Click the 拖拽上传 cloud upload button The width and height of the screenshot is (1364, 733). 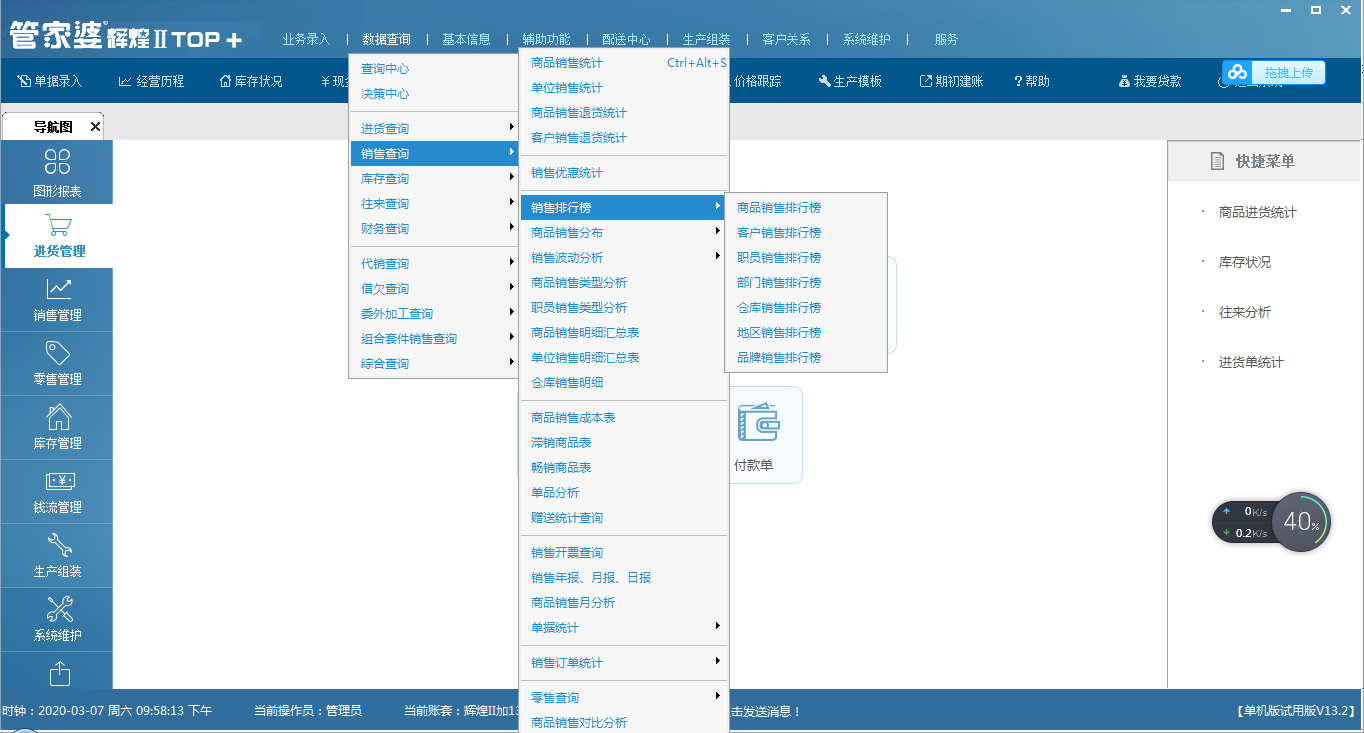[1274, 72]
